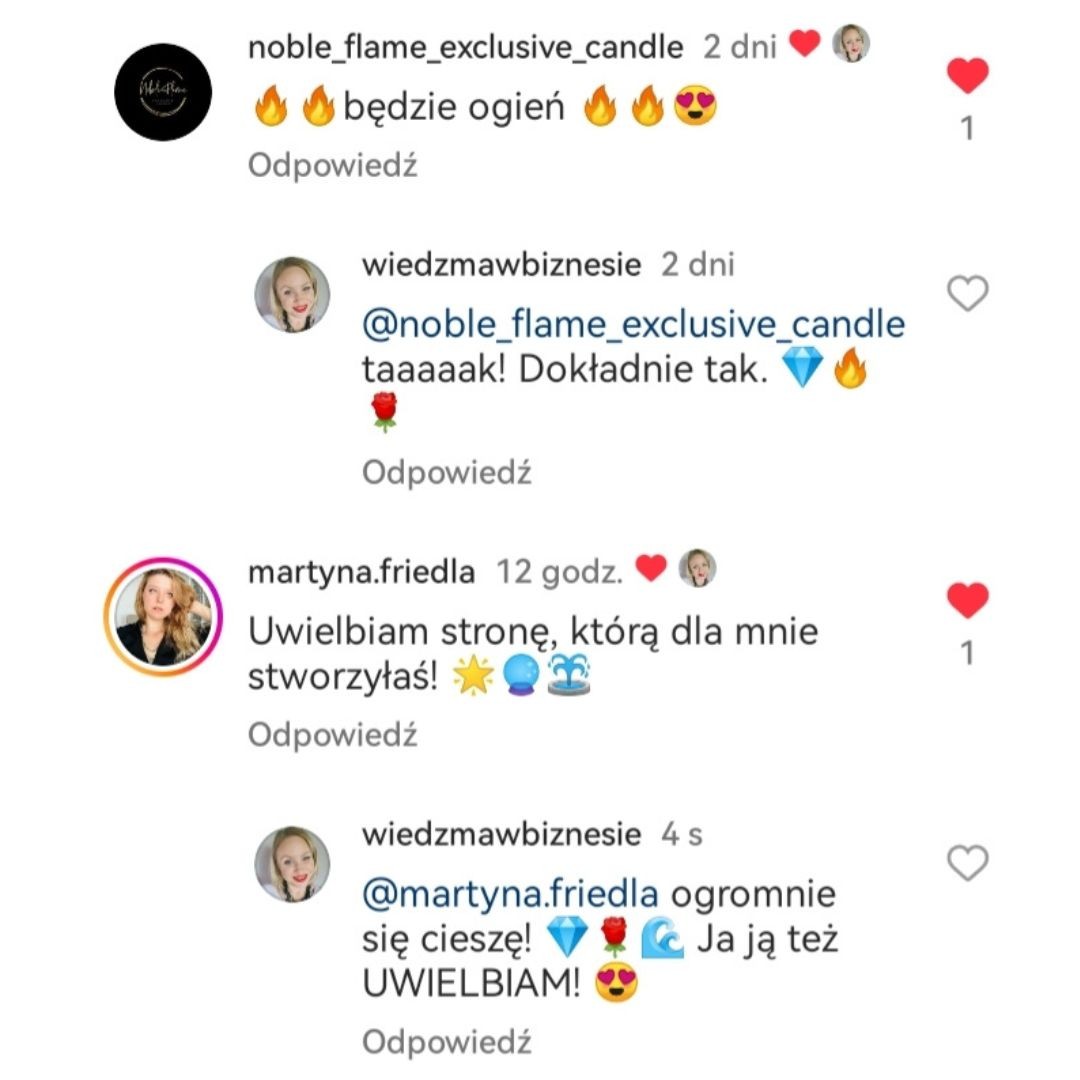1080x1080 pixels.
Task: Click Odpowiedź under 'Dokładnie tak' reply
Action: [447, 473]
